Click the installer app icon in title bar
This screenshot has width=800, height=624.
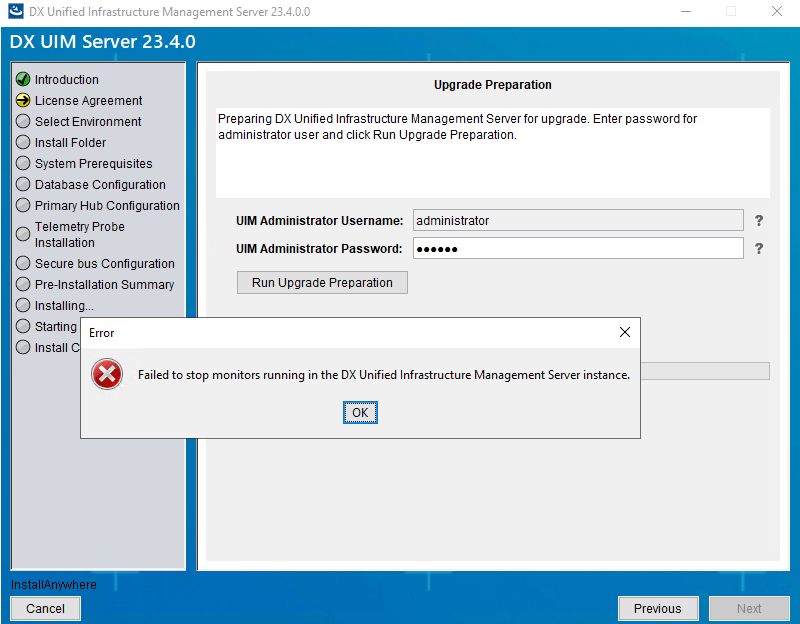tap(16, 11)
